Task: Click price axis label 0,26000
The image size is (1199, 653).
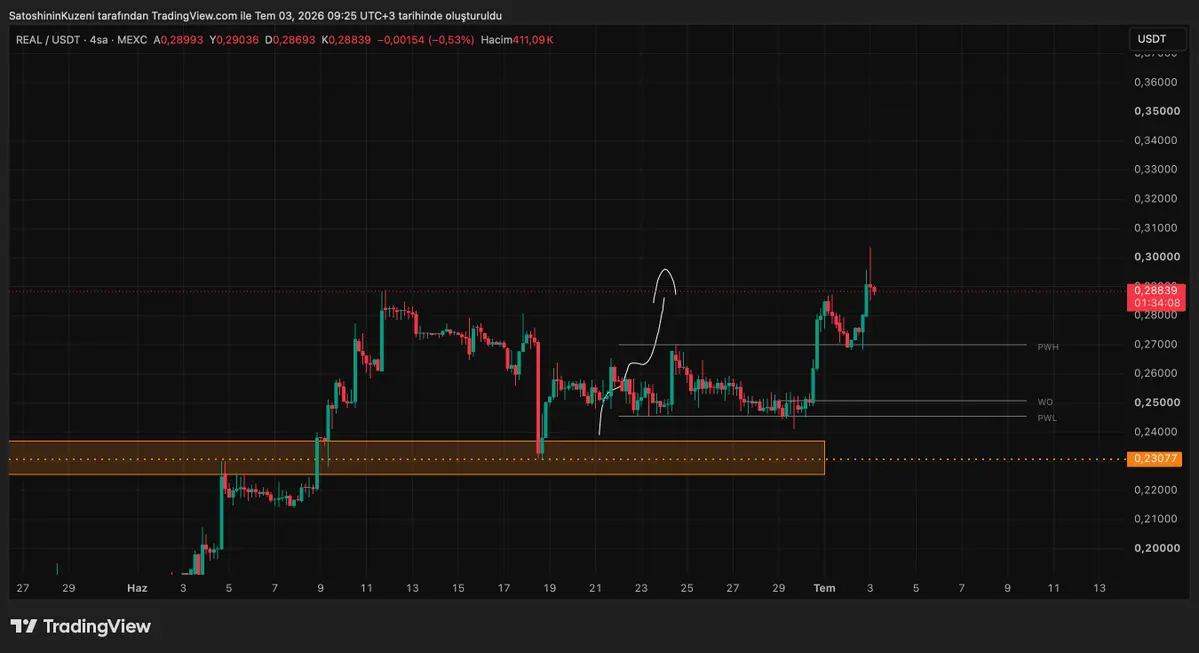Action: coord(1155,373)
